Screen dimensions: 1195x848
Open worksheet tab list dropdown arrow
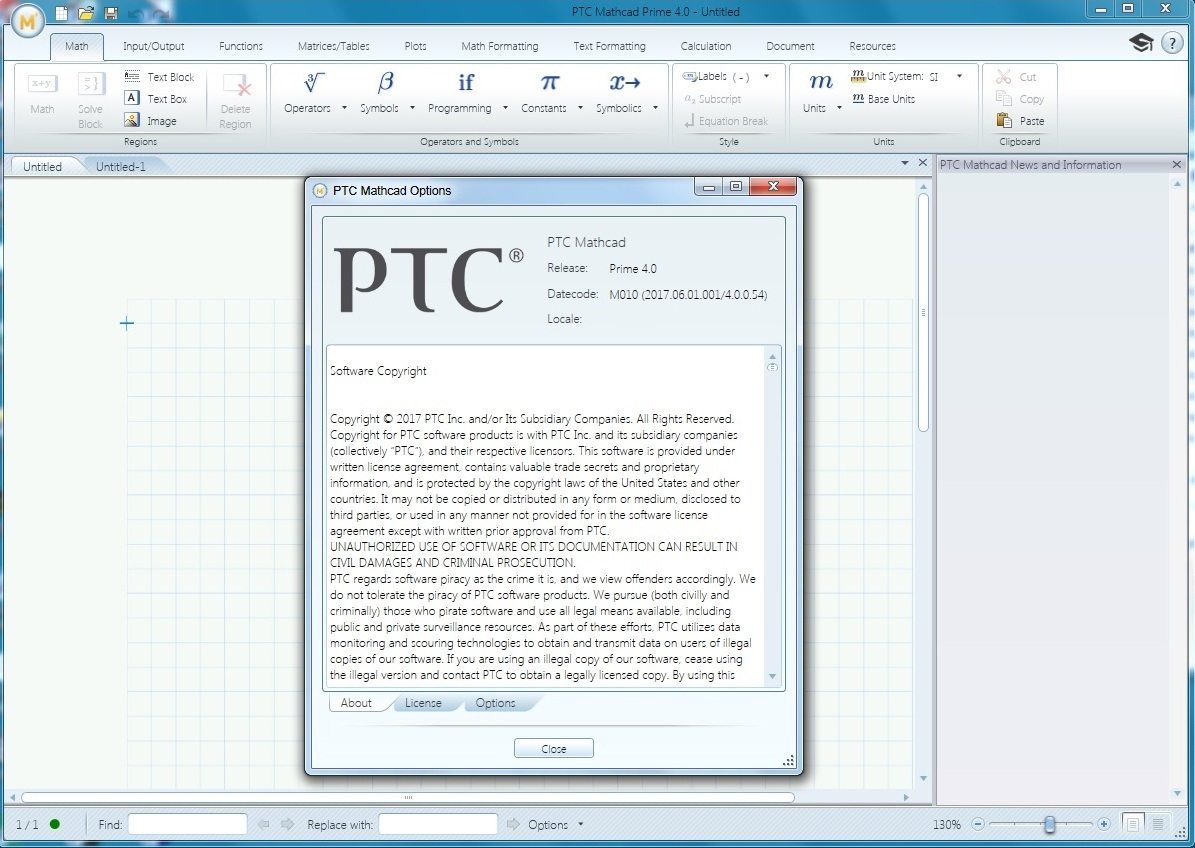905,163
